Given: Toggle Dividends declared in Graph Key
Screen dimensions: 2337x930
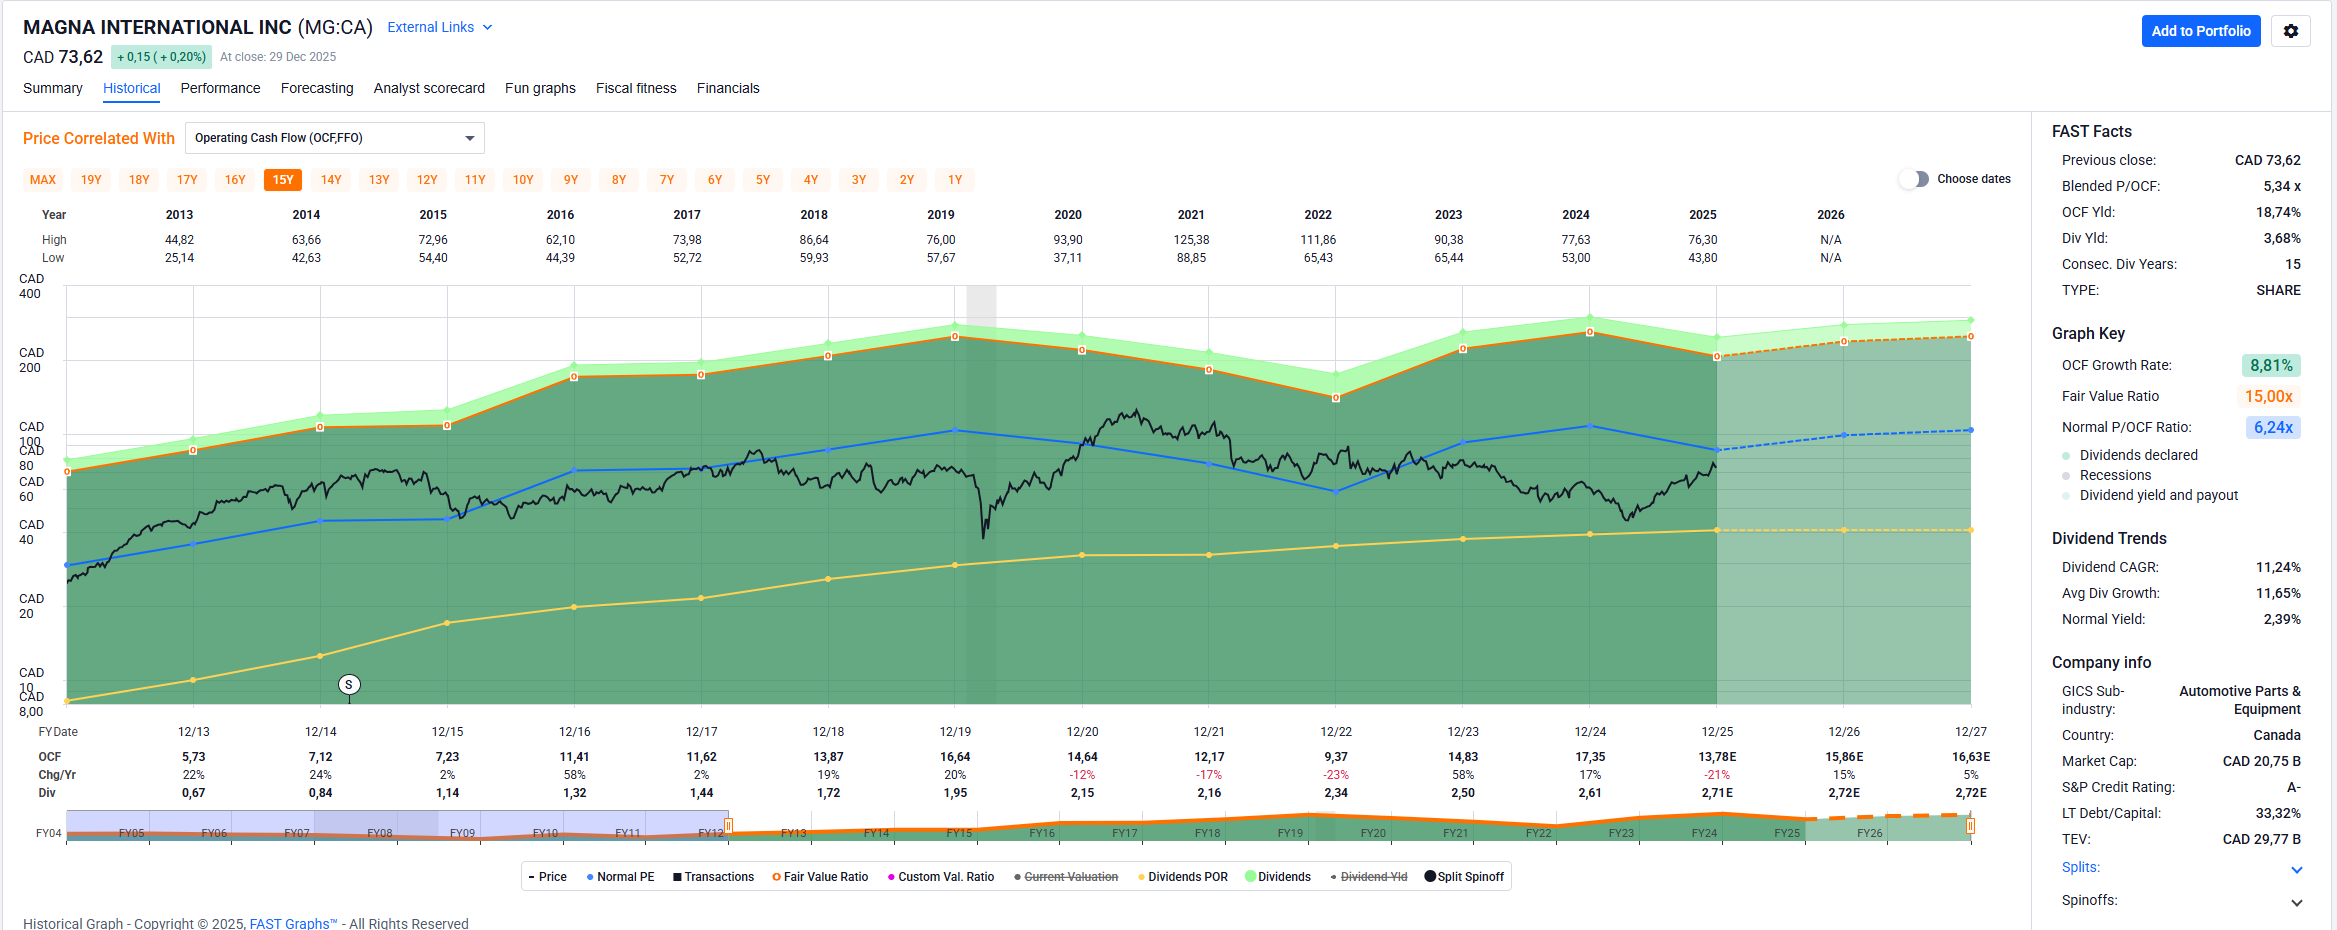Looking at the screenshot, I should pyautogui.click(x=2066, y=456).
